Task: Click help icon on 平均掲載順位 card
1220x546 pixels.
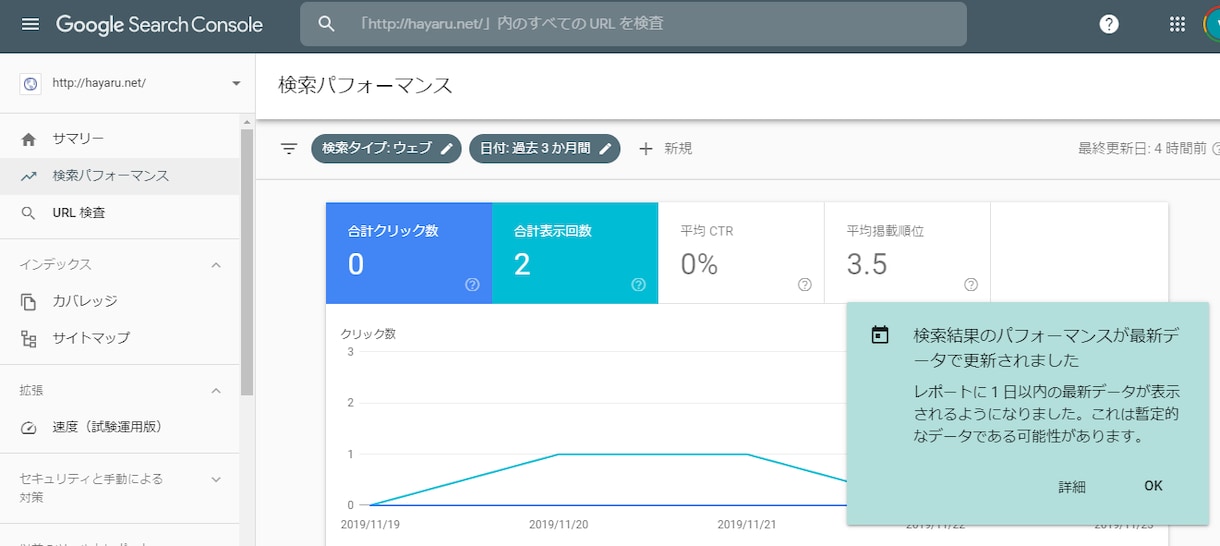Action: 970,285
